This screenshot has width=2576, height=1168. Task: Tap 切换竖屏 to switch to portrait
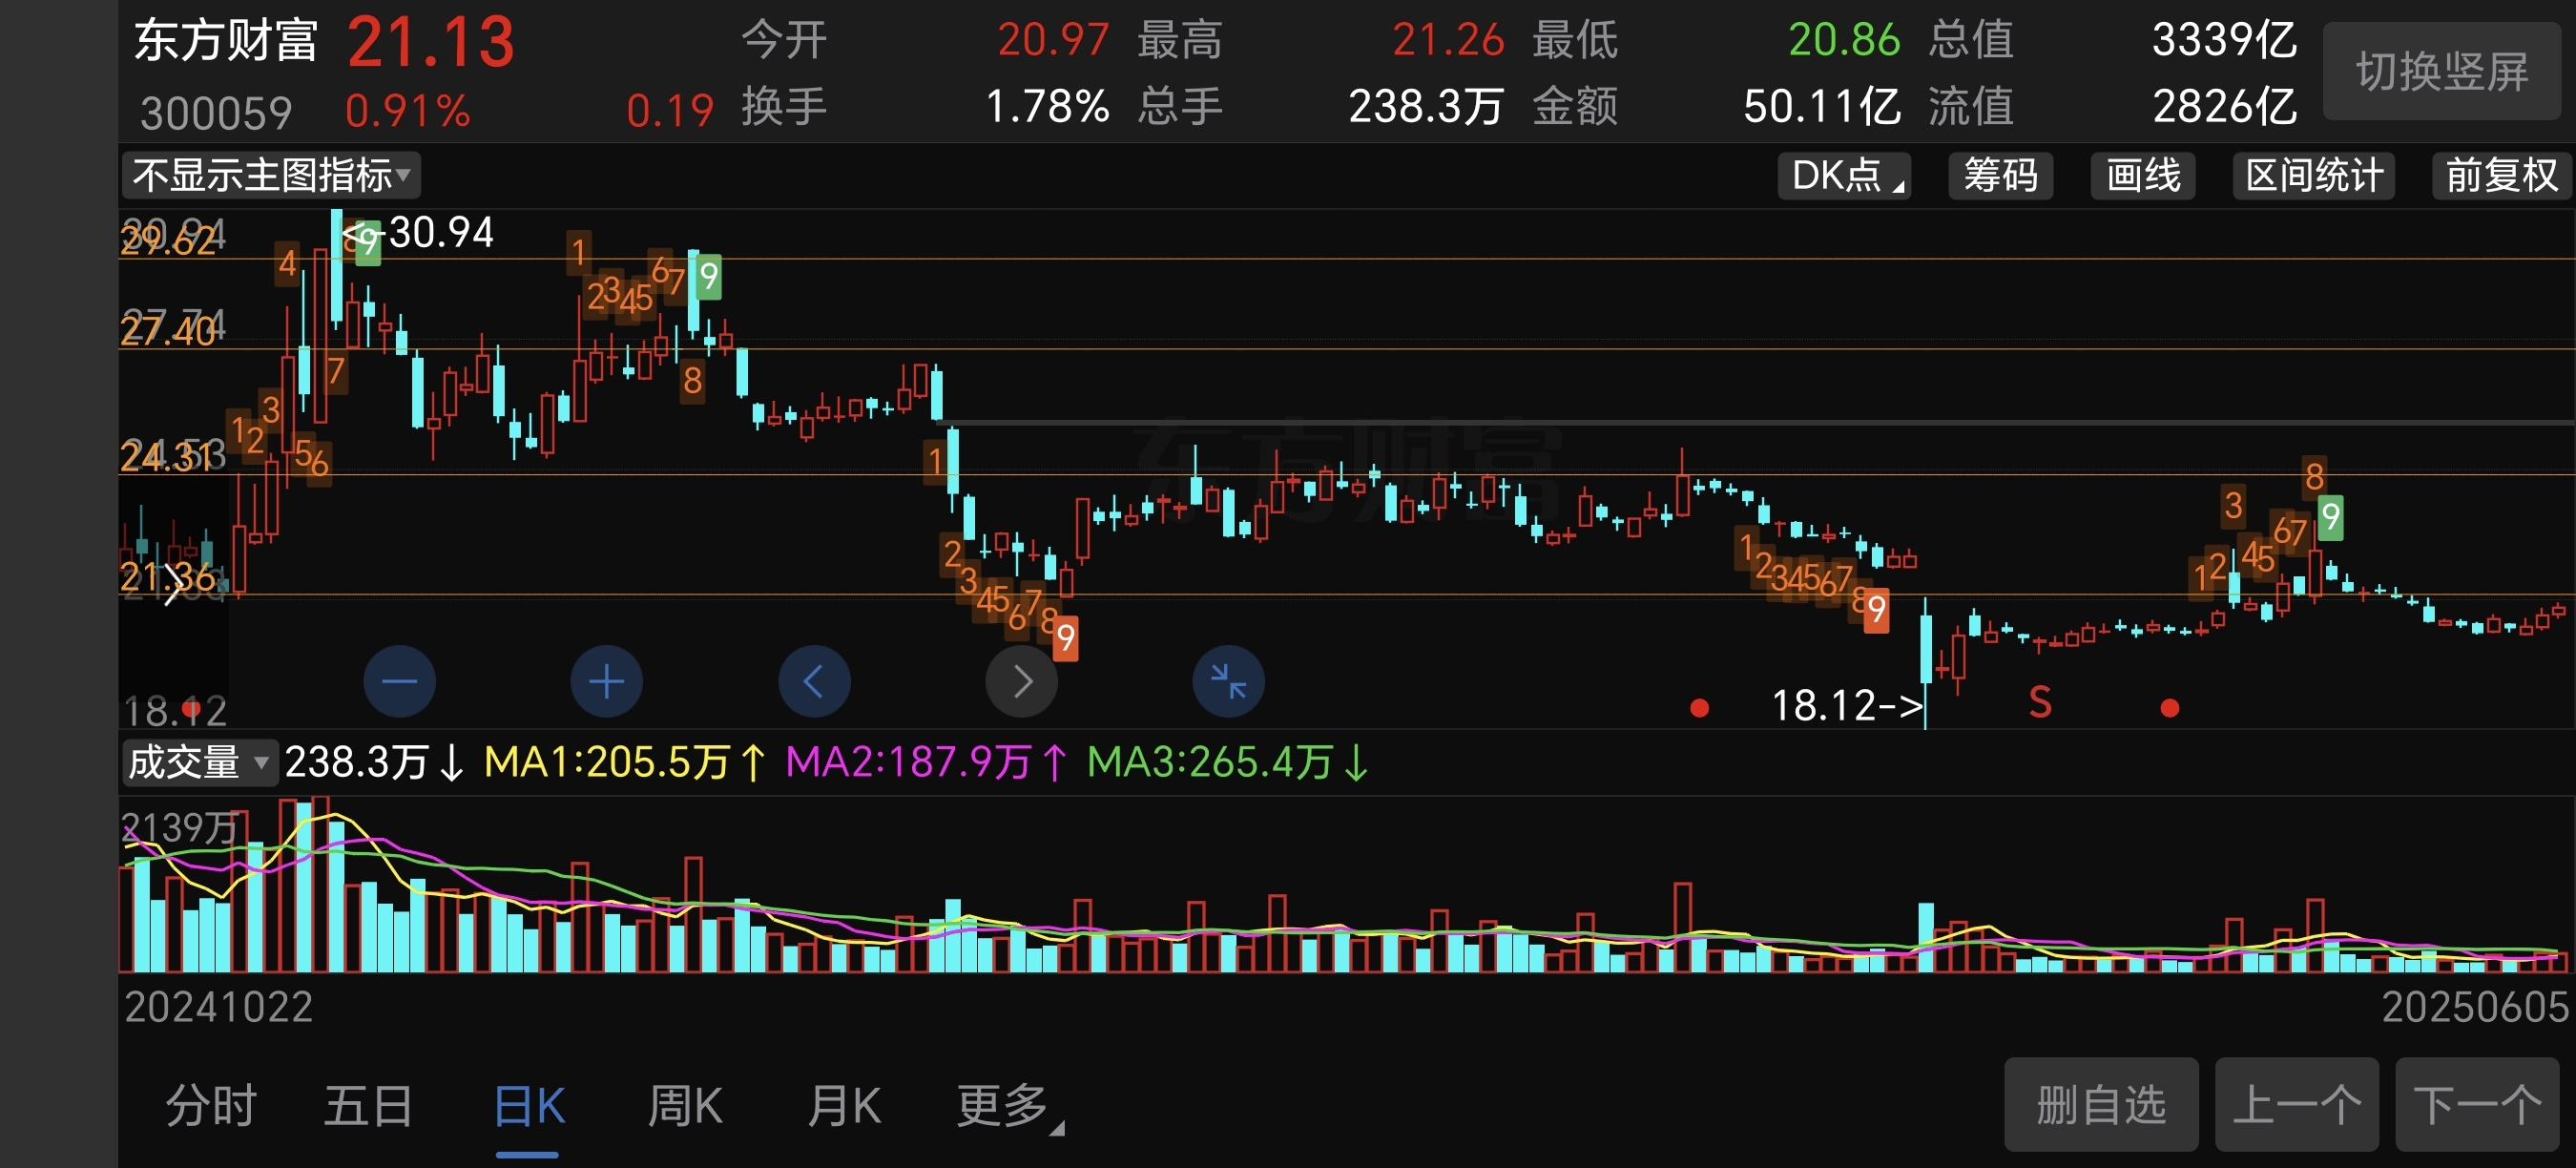pos(2441,72)
